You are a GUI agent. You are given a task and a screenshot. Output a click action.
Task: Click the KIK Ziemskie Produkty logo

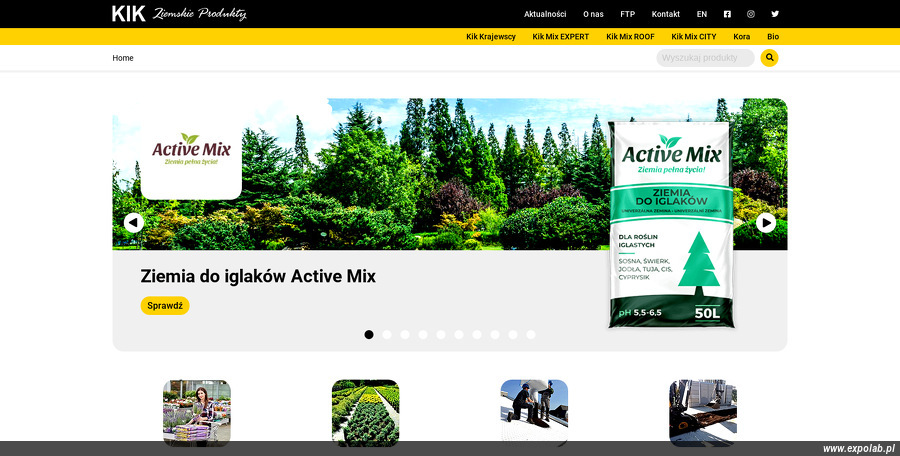(179, 14)
